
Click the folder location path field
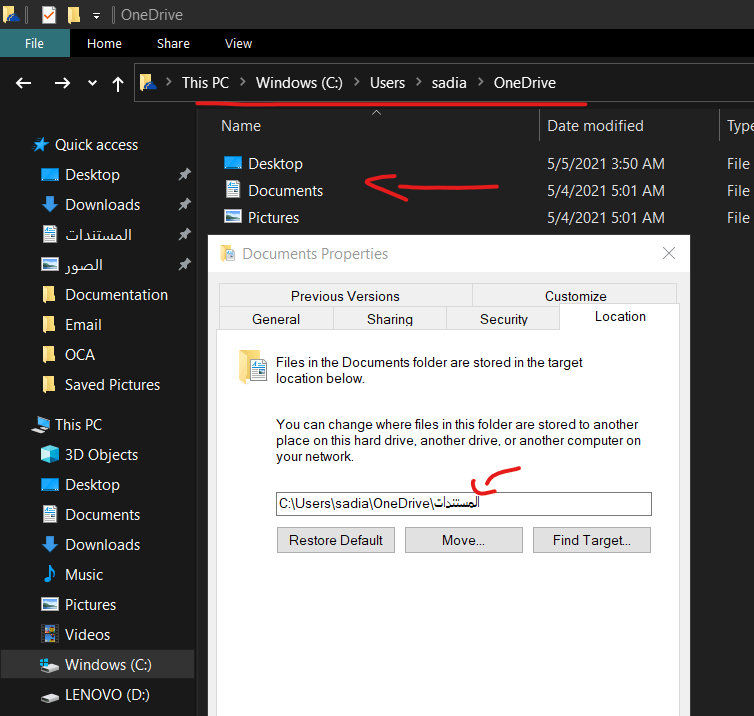(x=464, y=503)
